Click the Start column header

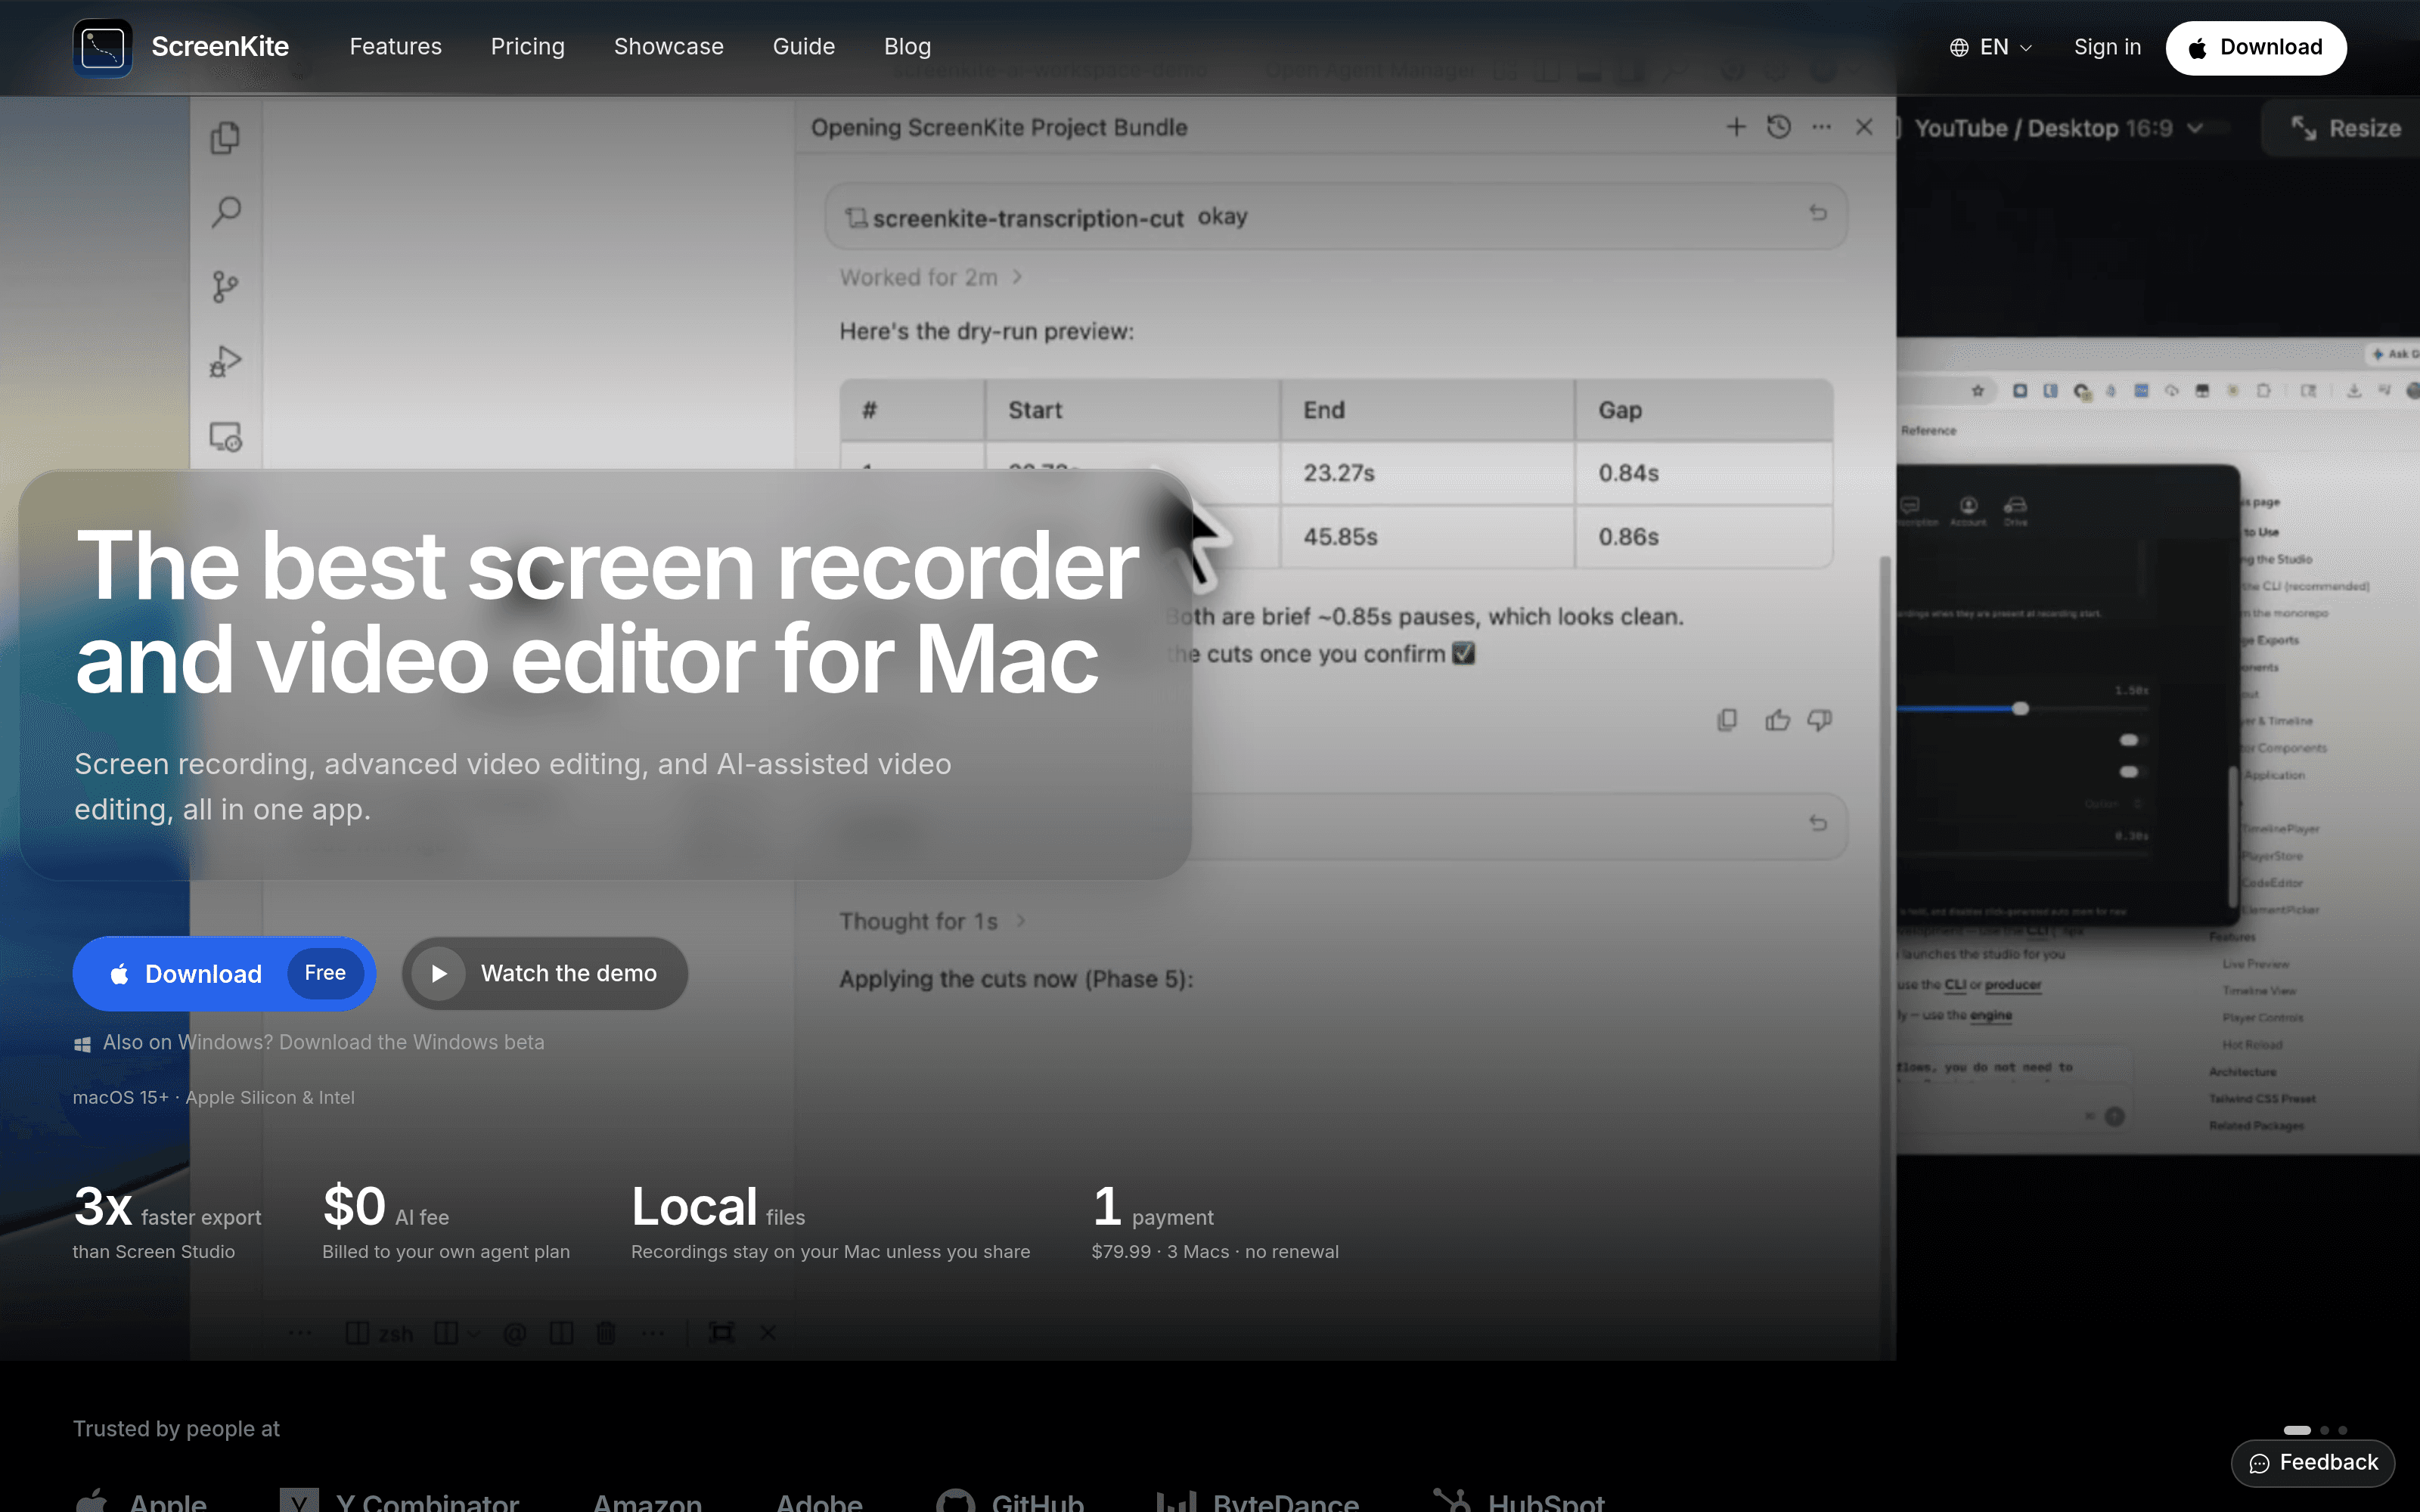click(1132, 410)
